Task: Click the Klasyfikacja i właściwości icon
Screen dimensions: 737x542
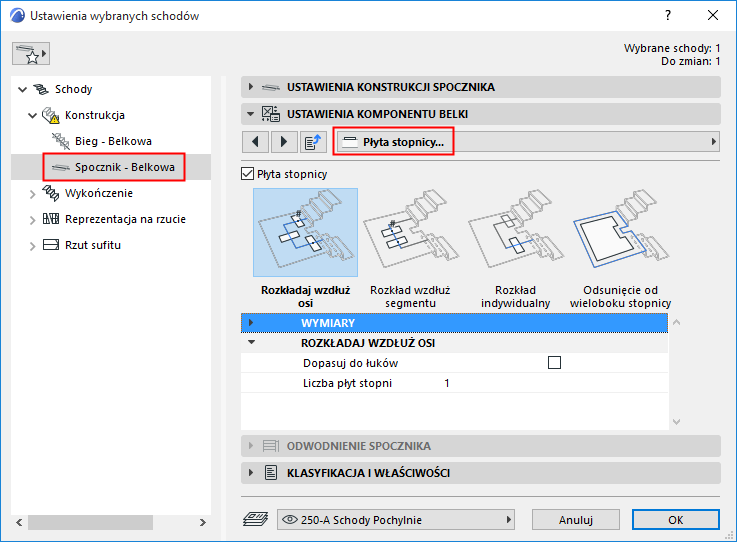Action: (x=271, y=472)
